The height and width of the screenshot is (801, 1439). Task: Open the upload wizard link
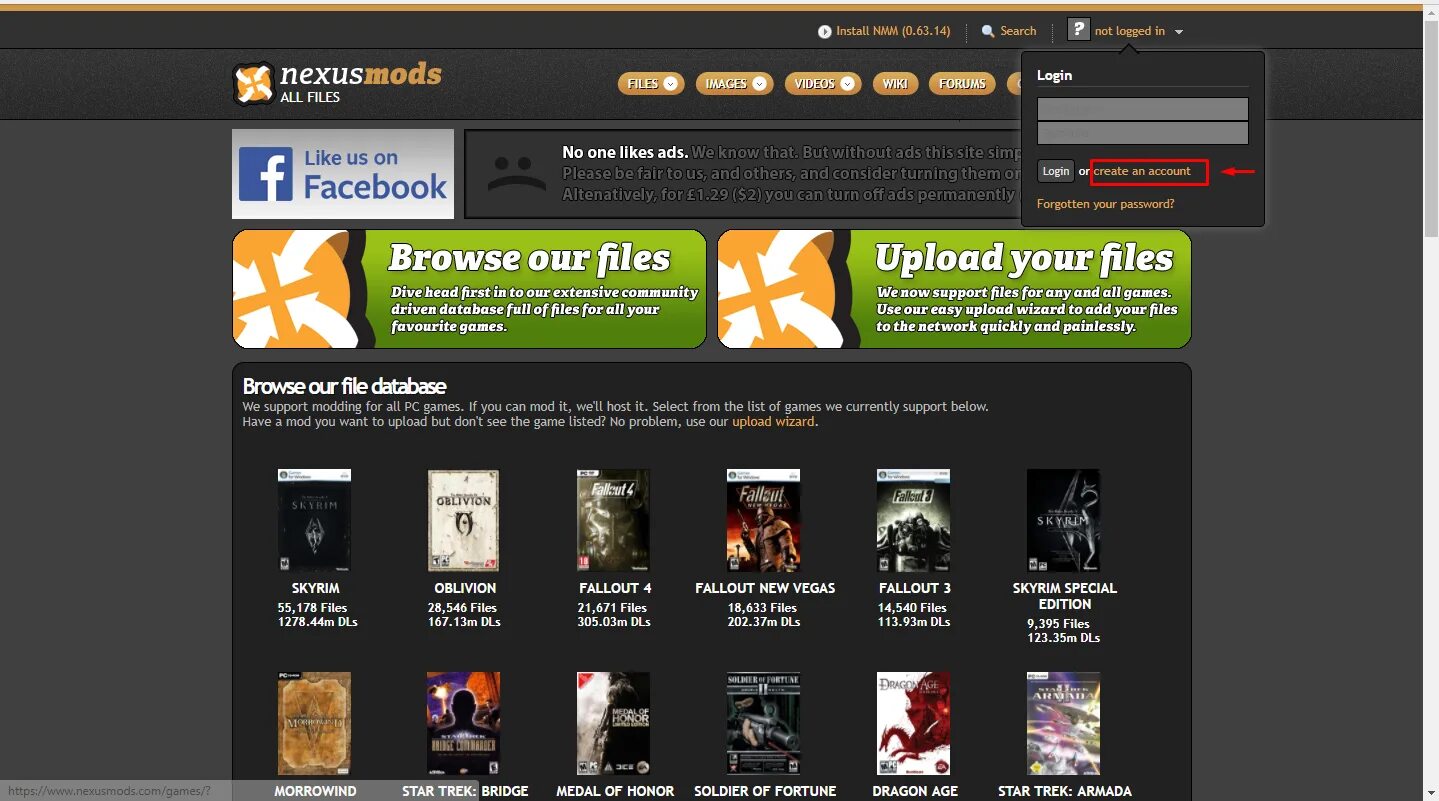pos(773,422)
